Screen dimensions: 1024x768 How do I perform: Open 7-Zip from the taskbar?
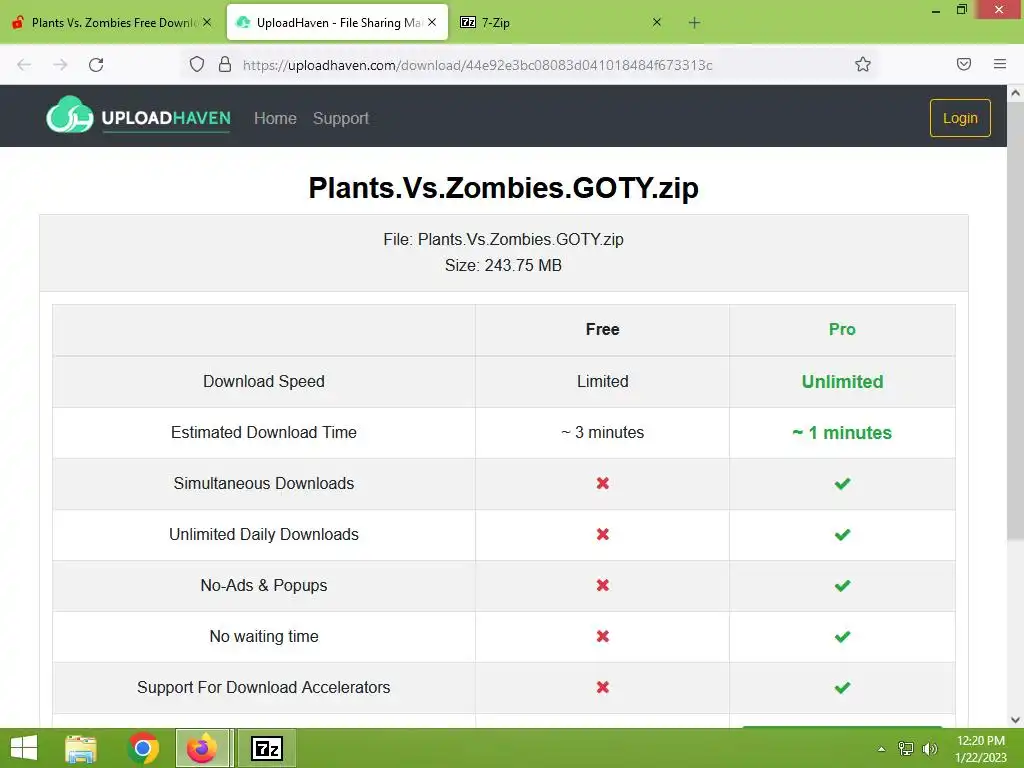point(266,748)
